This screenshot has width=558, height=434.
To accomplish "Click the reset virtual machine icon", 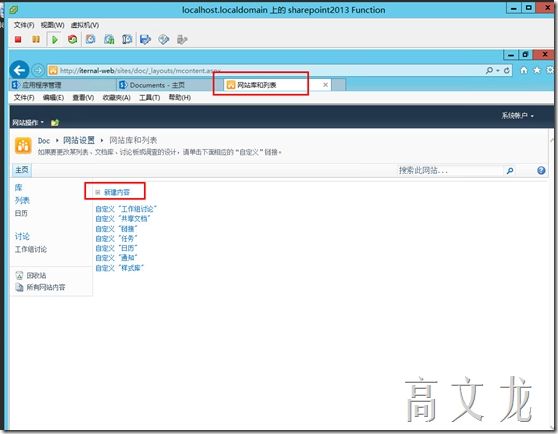I will 73,39.
